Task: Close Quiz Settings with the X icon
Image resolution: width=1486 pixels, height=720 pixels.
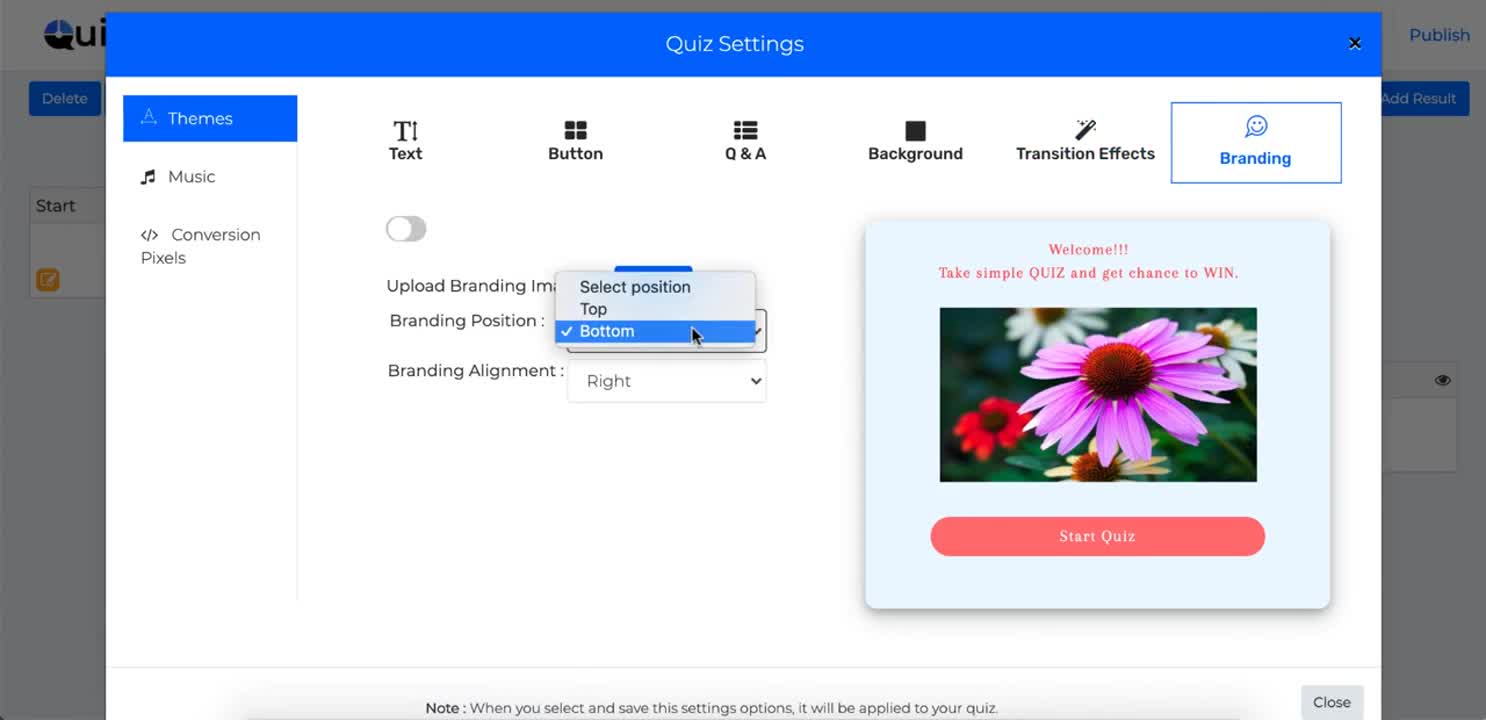Action: 1354,43
